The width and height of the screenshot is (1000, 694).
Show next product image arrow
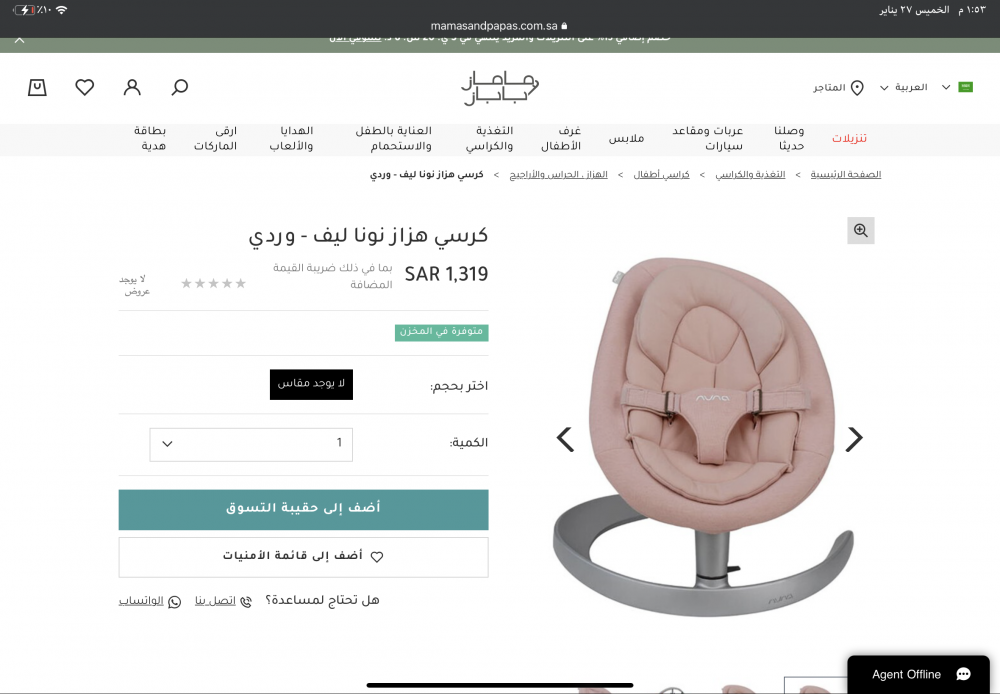click(x=854, y=439)
